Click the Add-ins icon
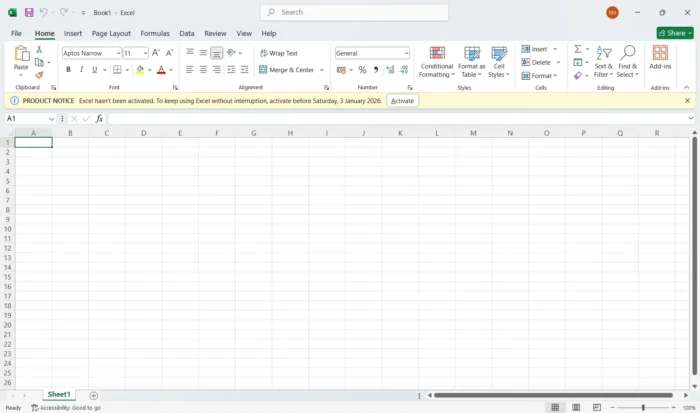This screenshot has height=413, width=700. 660,58
